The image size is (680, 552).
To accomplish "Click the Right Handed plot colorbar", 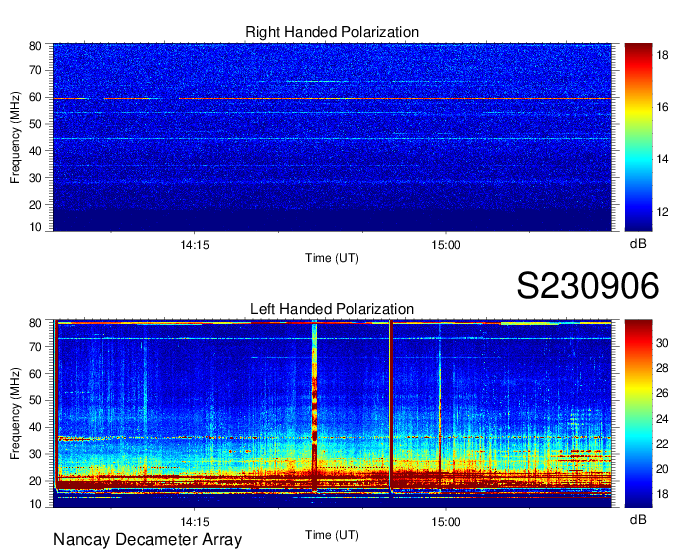I will click(x=638, y=137).
